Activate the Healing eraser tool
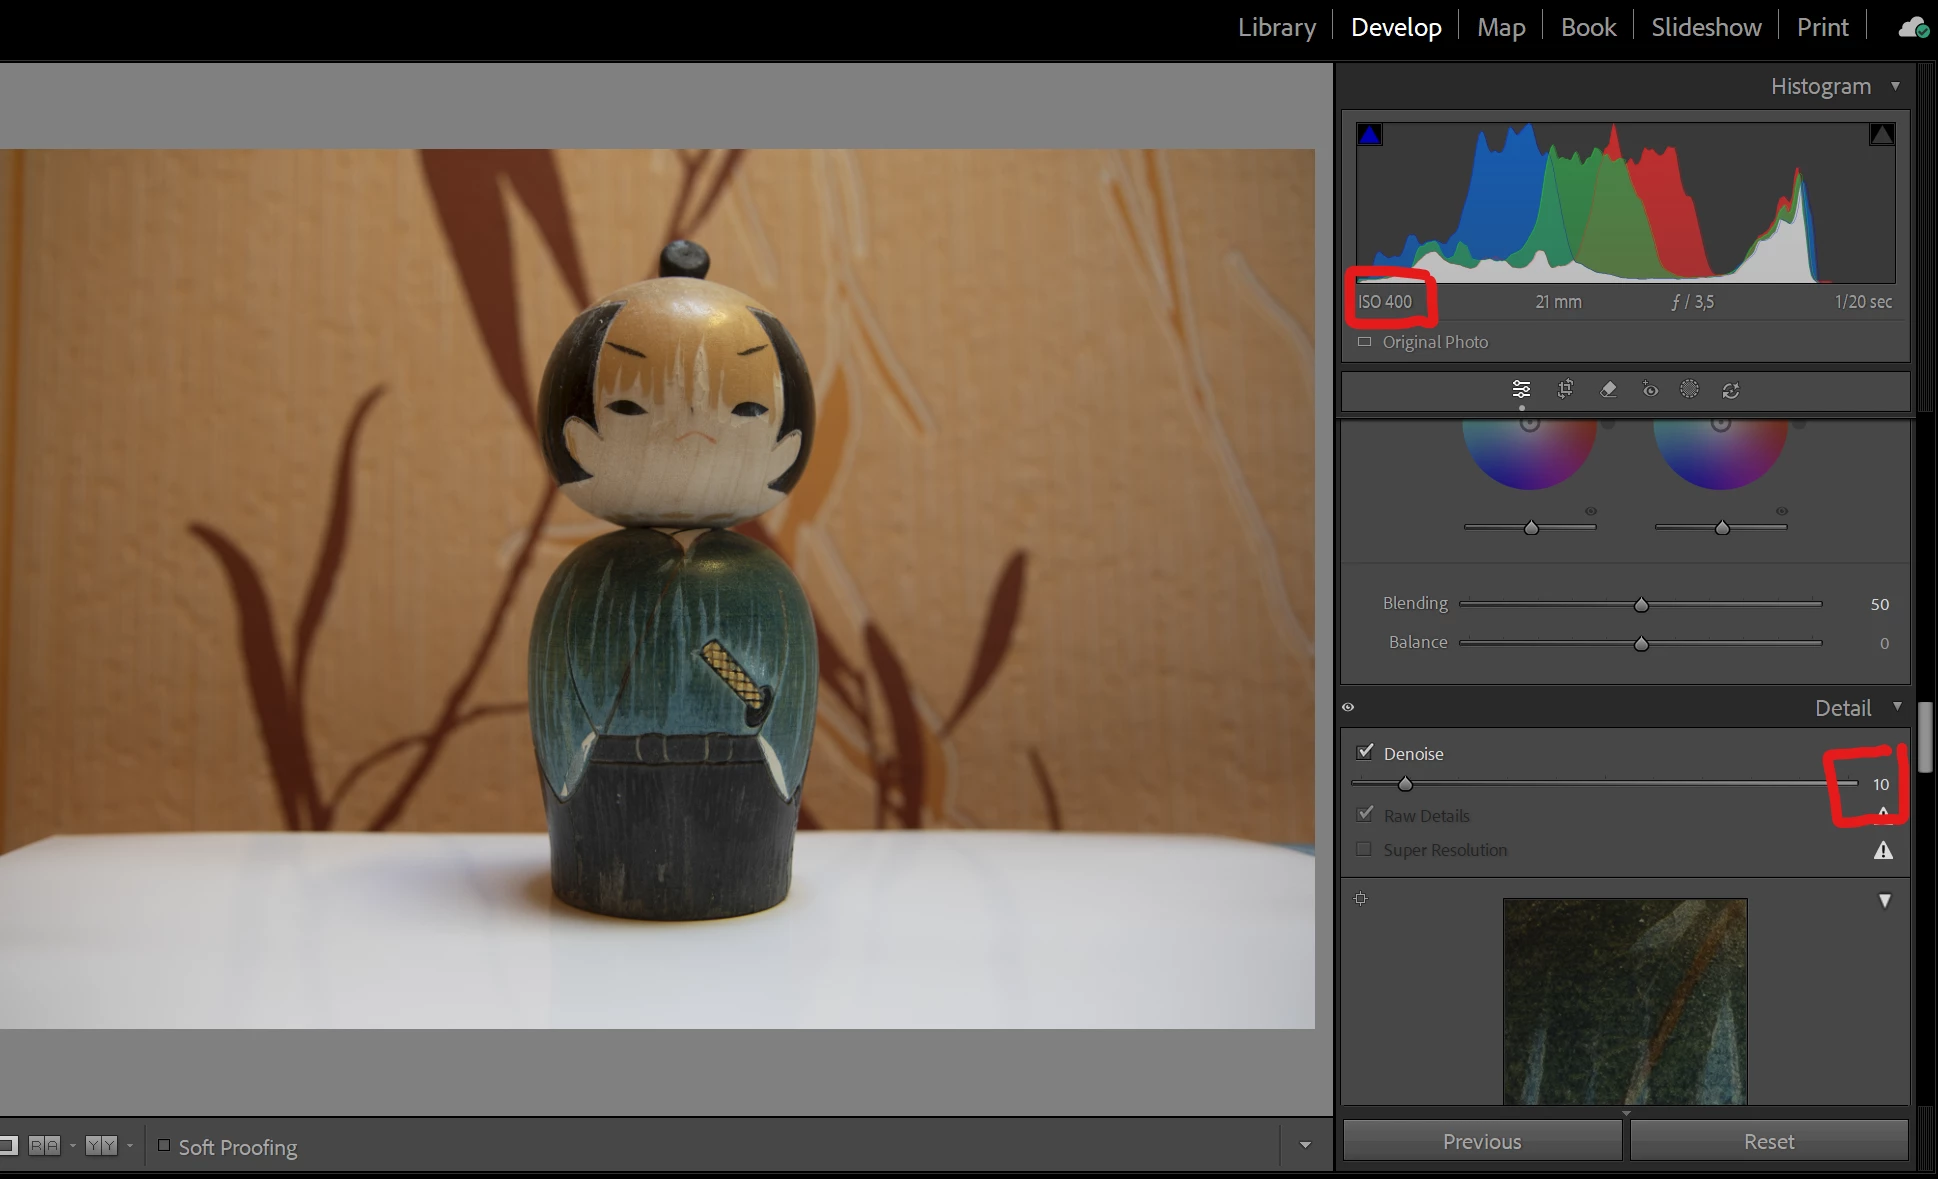The height and width of the screenshot is (1179, 1938). [1608, 390]
